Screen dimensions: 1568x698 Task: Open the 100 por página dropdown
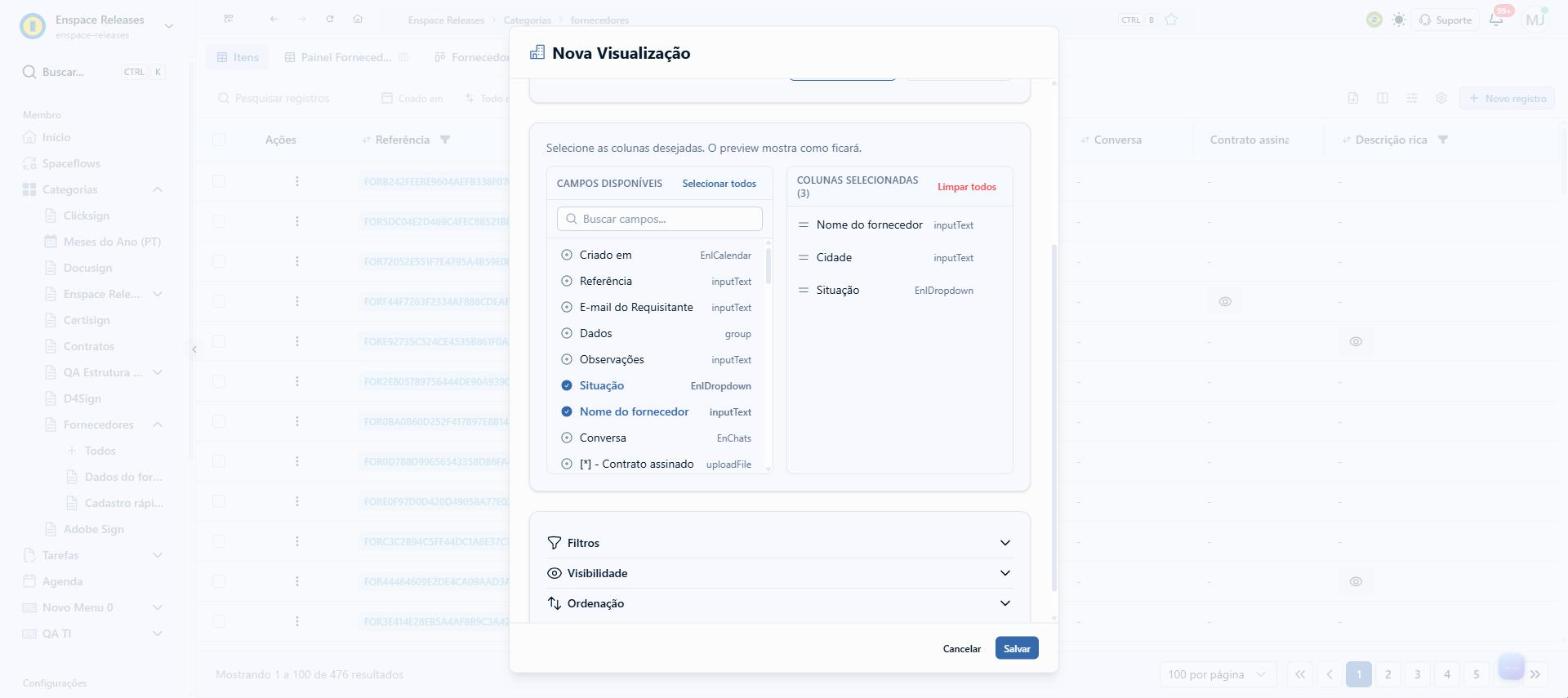pos(1216,674)
